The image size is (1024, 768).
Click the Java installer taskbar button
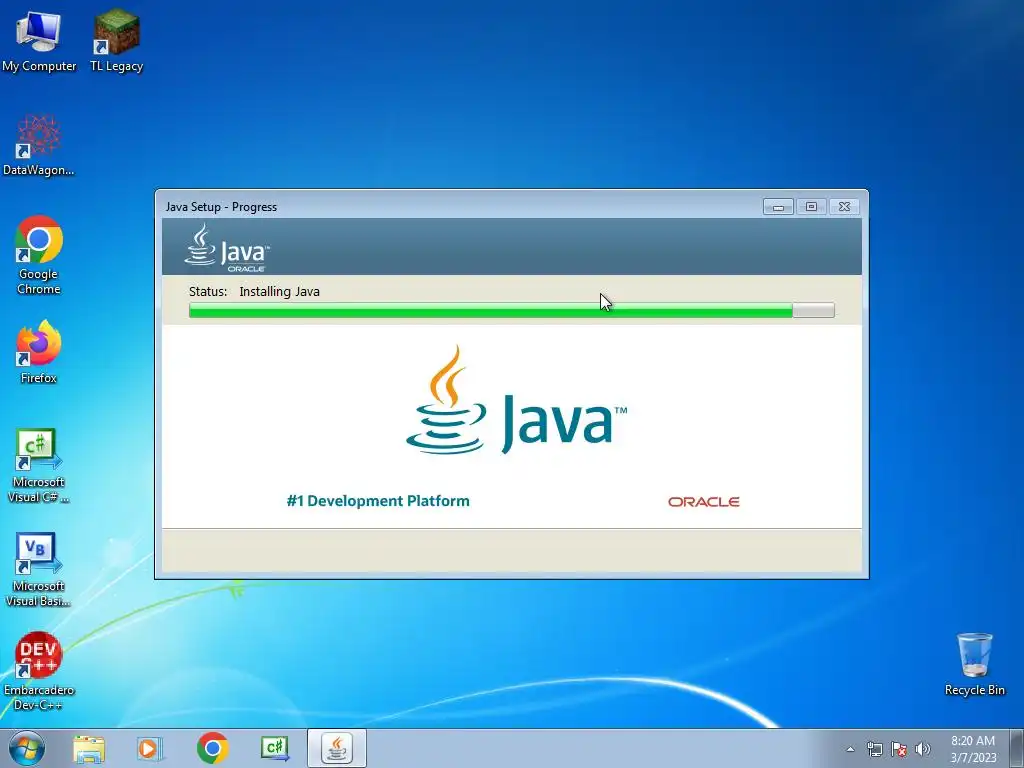click(x=337, y=748)
